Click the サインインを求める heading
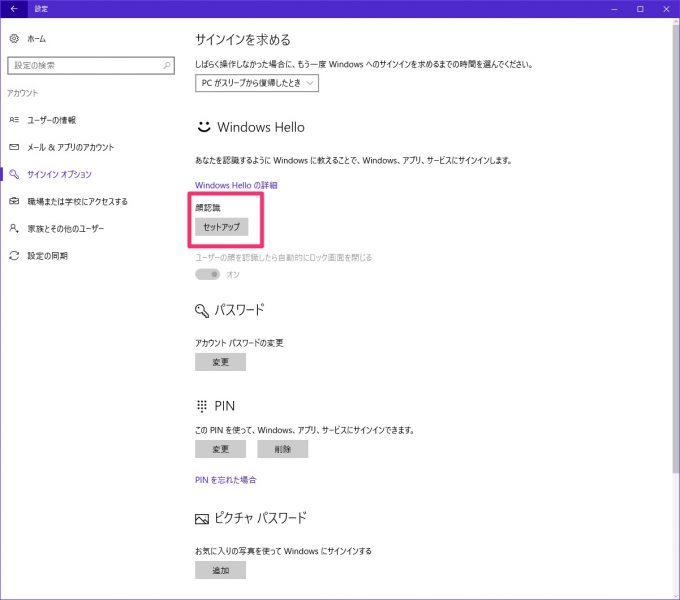The image size is (680, 600). [243, 40]
